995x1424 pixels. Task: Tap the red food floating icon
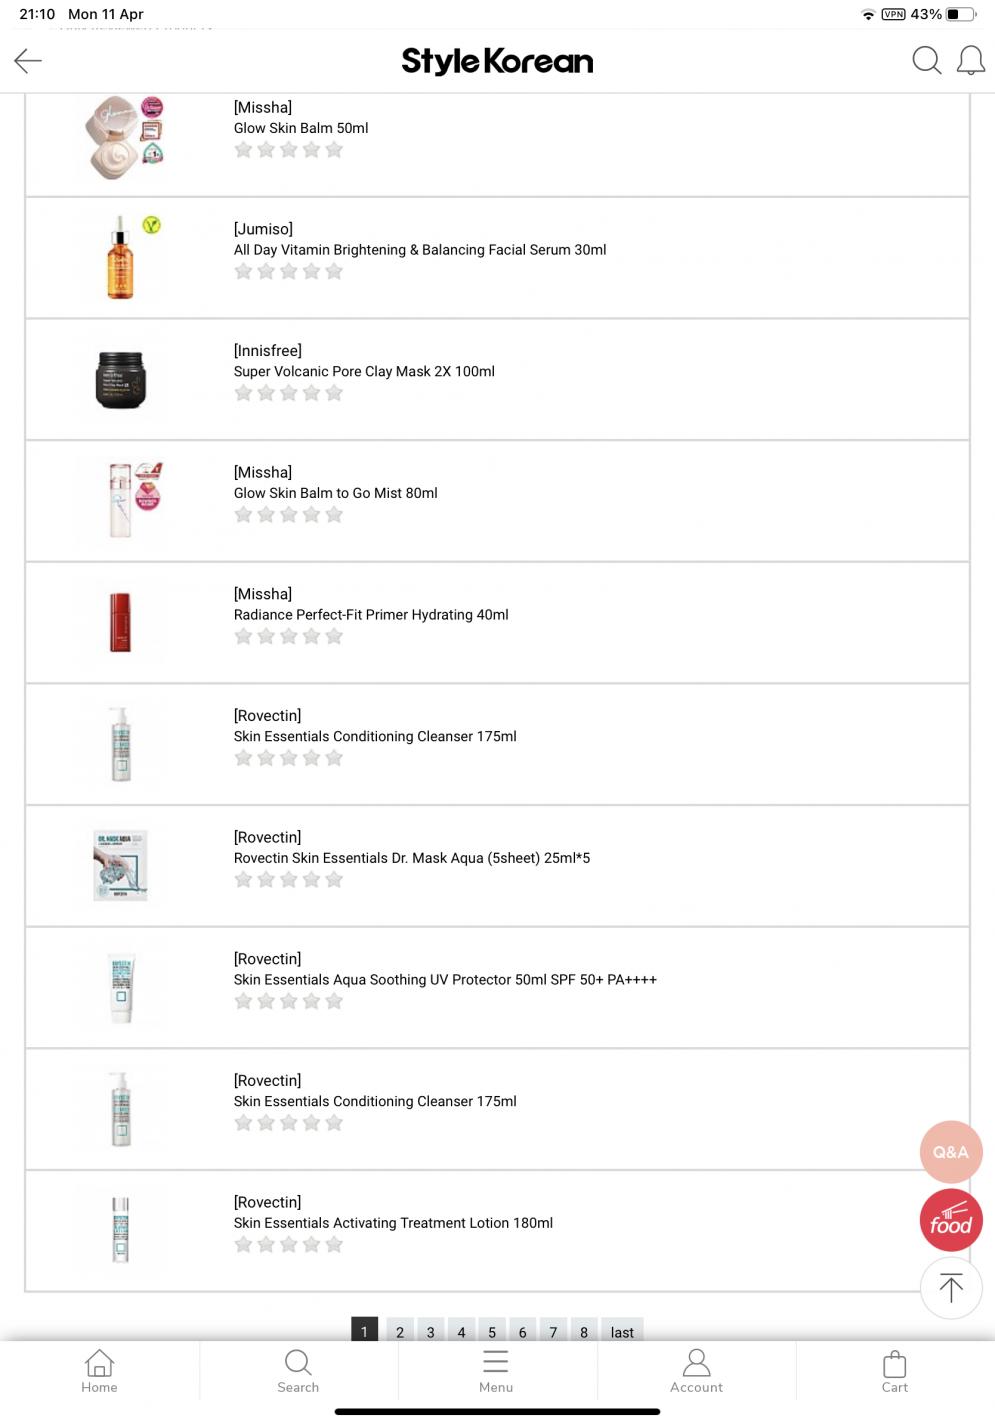coord(951,1221)
